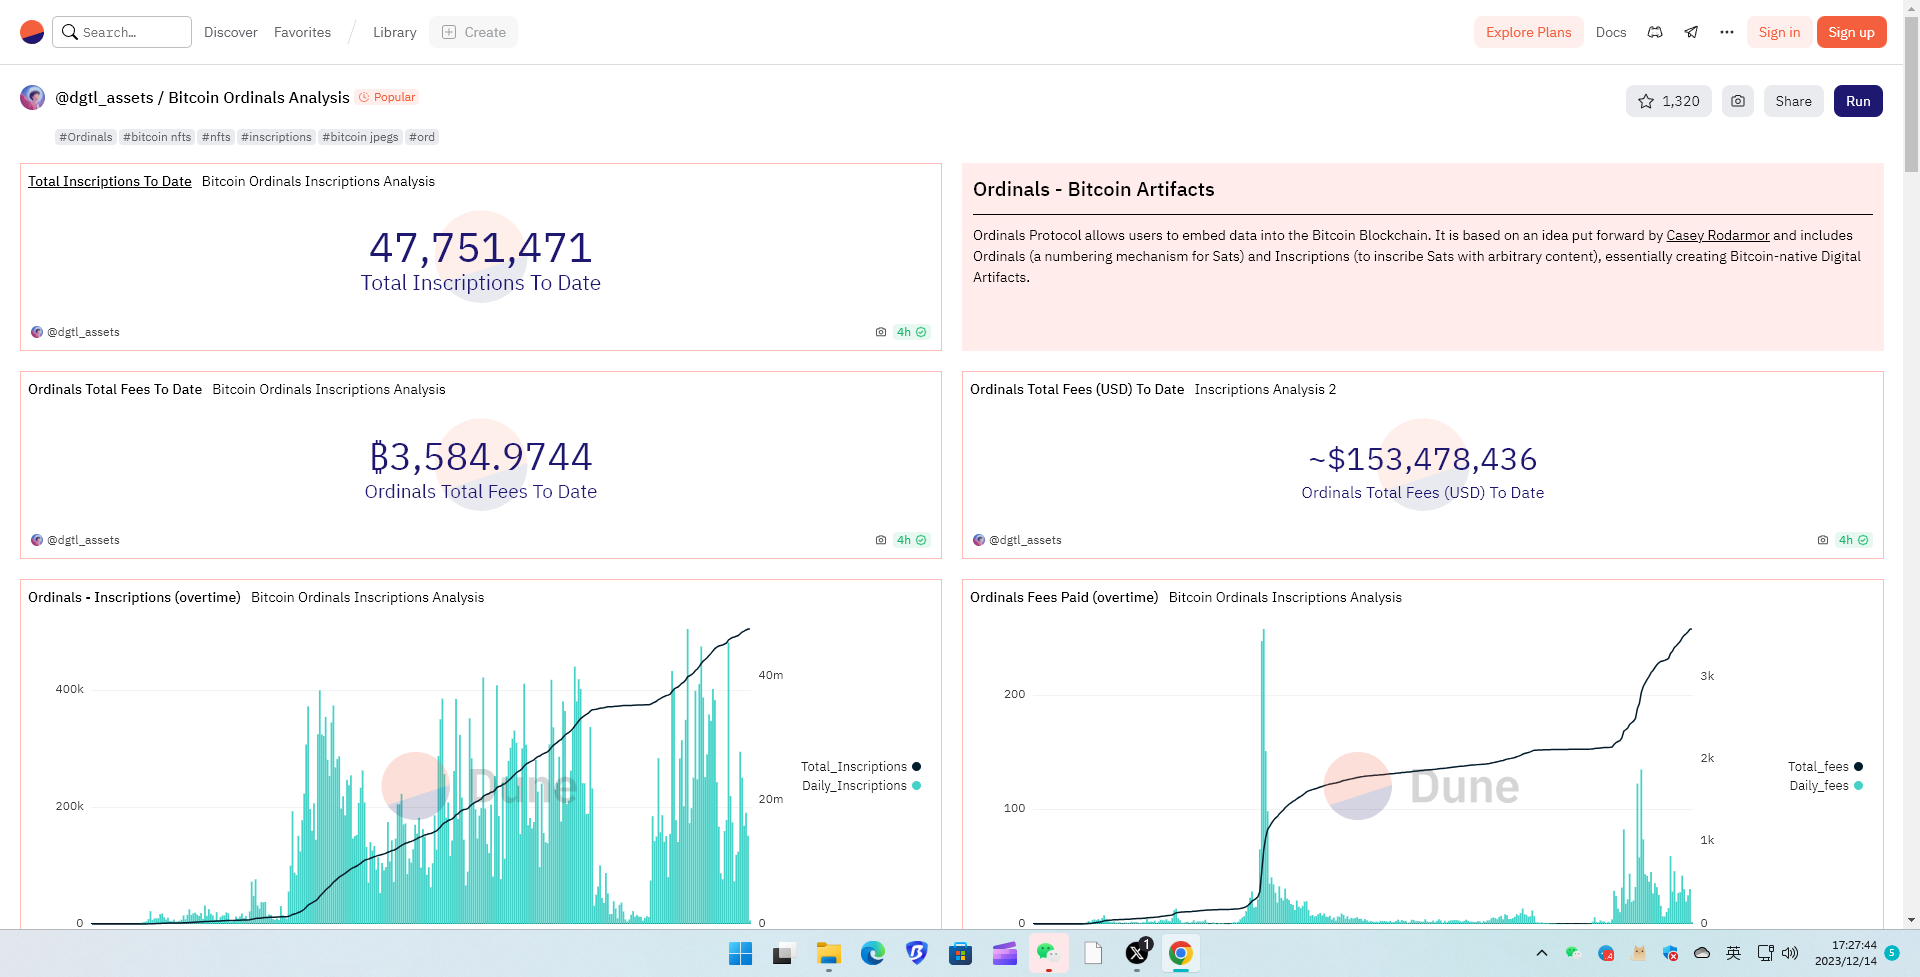Screen dimensions: 1920x977
Task: Click camera icon on Total Inscriptions card
Action: tap(881, 332)
